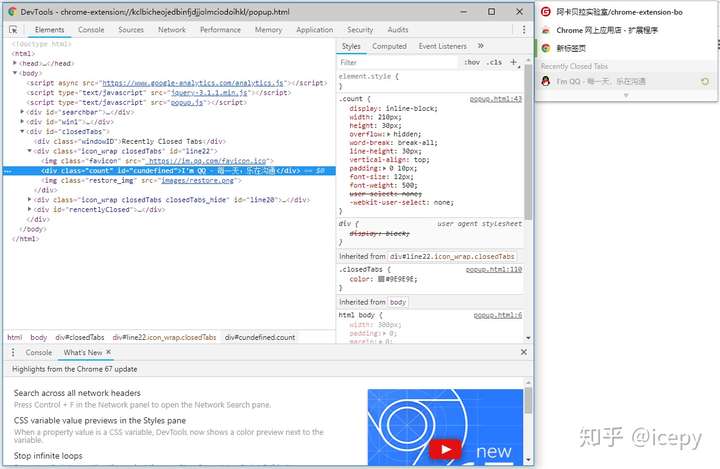This screenshot has width=720, height=469.
Task: Expand the div id win1 node
Action: 22,121
